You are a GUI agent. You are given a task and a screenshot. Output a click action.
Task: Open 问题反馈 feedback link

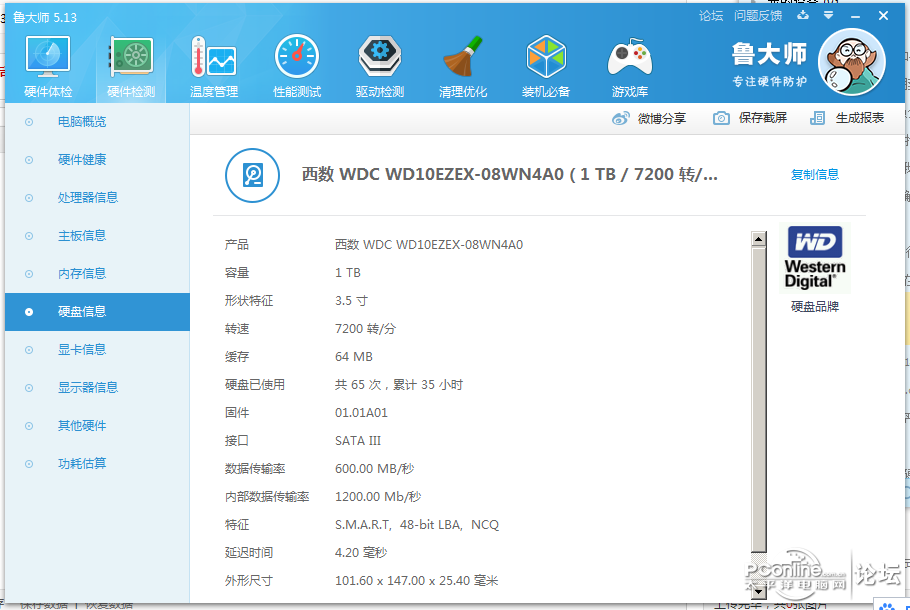click(x=758, y=16)
